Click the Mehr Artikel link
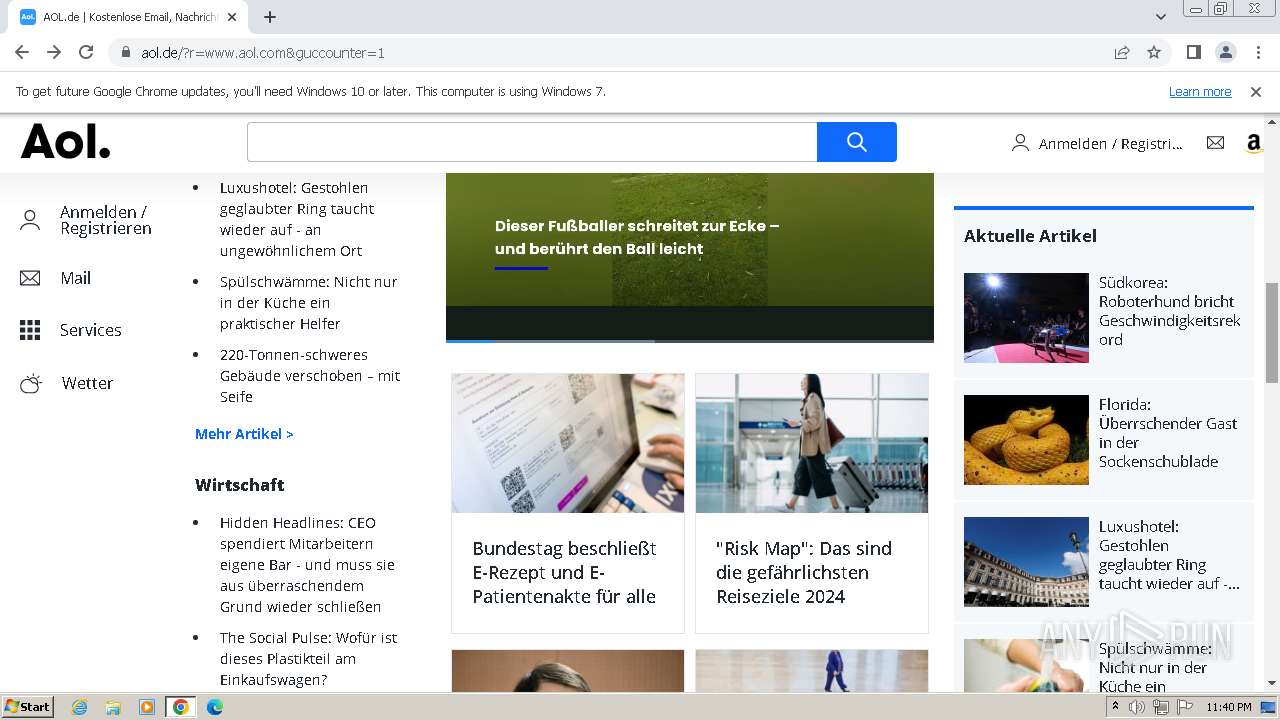1280x720 pixels. (x=244, y=434)
